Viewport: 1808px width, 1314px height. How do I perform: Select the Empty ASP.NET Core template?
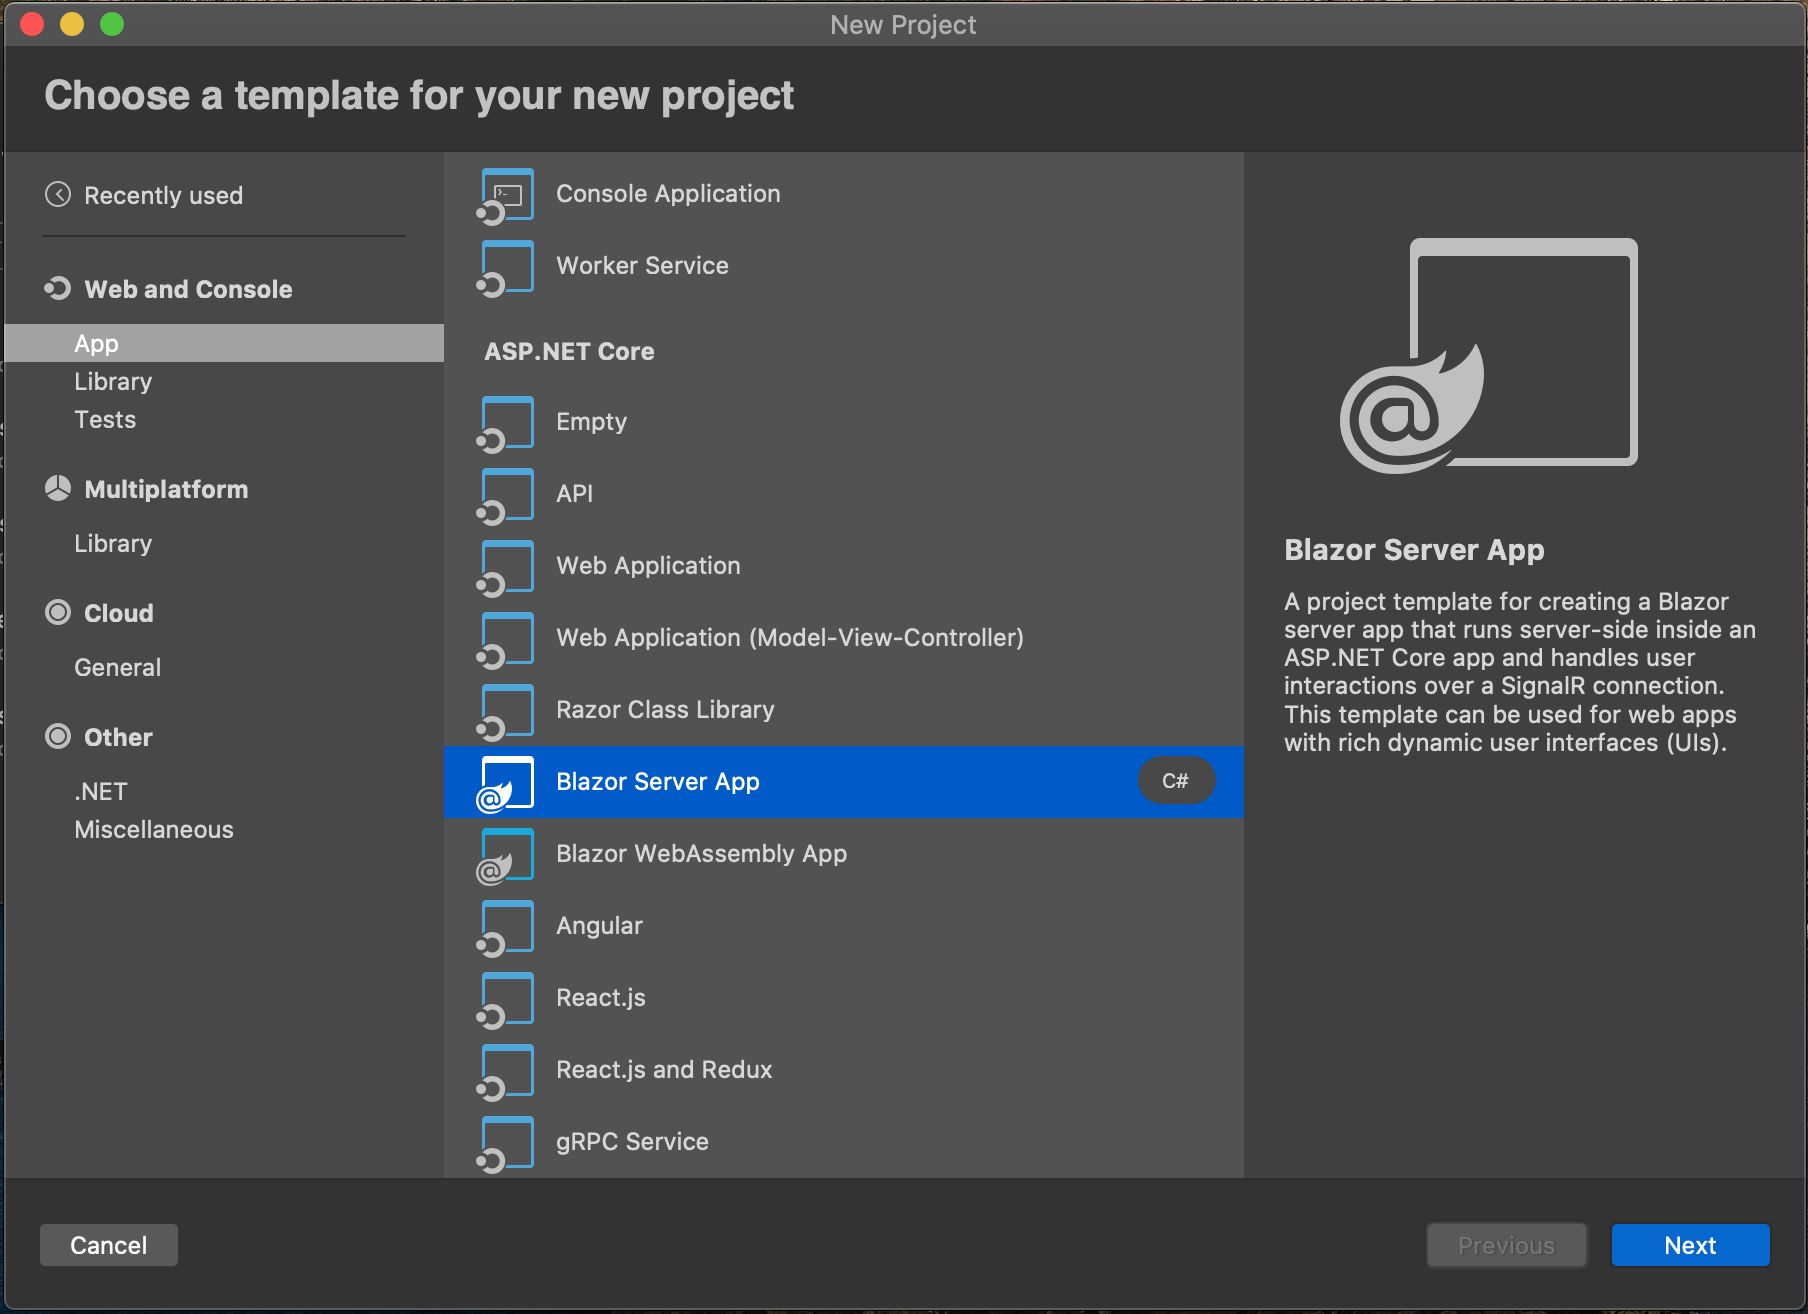(x=844, y=423)
